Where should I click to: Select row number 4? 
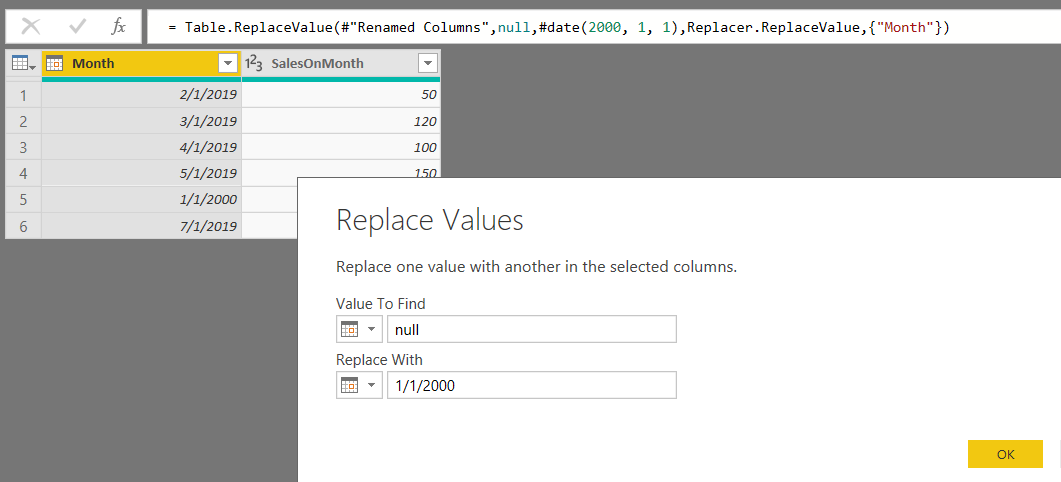pyautogui.click(x=24, y=173)
